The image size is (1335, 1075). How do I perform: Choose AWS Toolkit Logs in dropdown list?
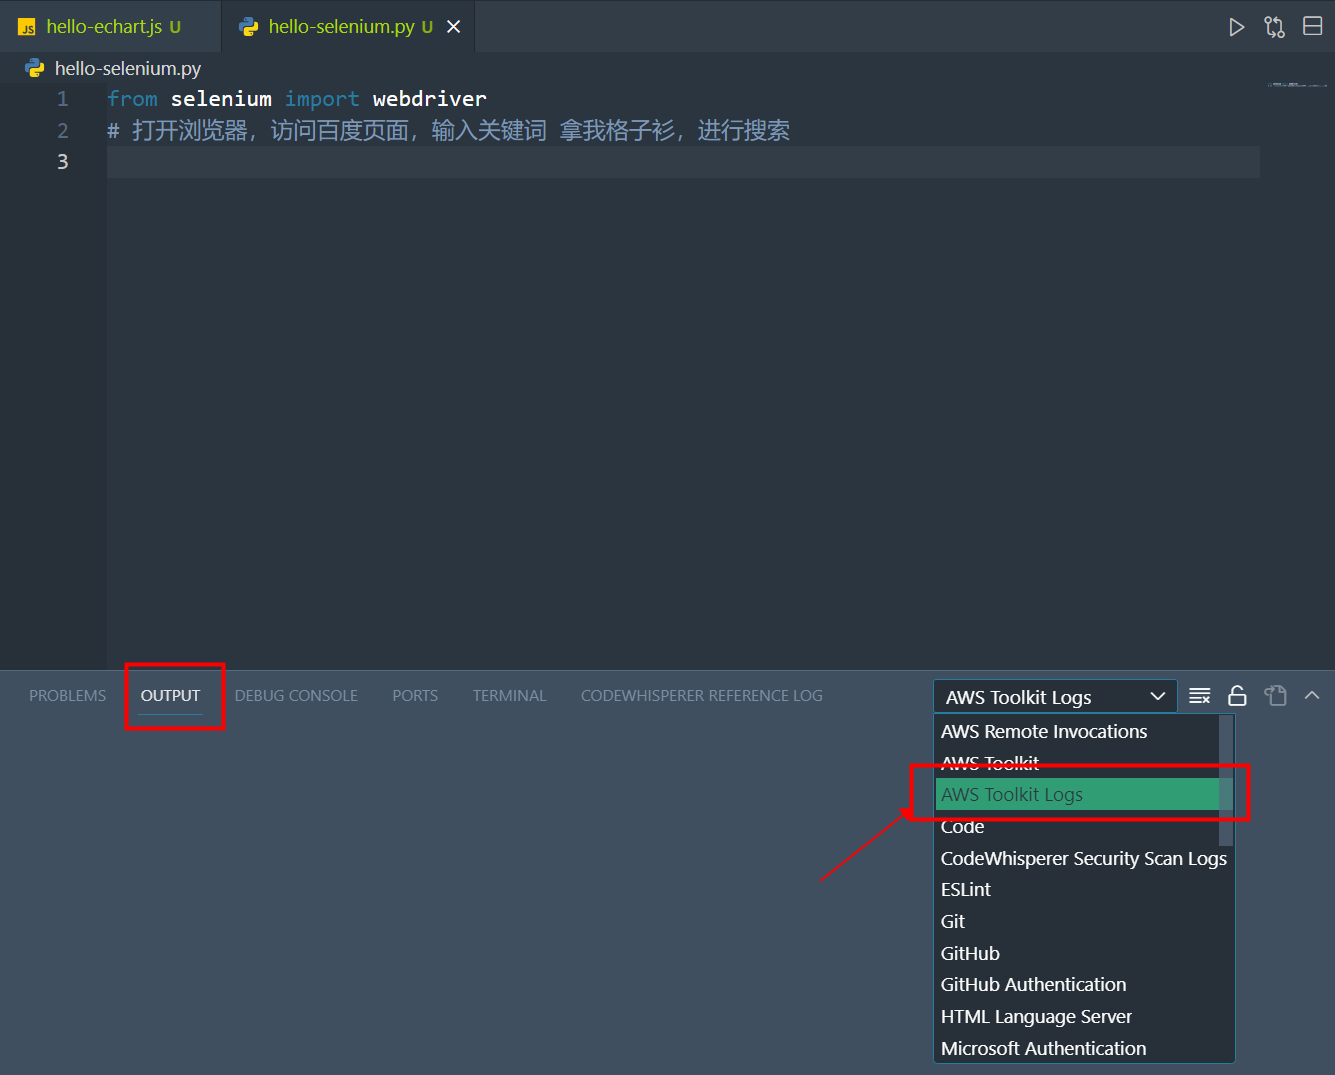pyautogui.click(x=1077, y=795)
